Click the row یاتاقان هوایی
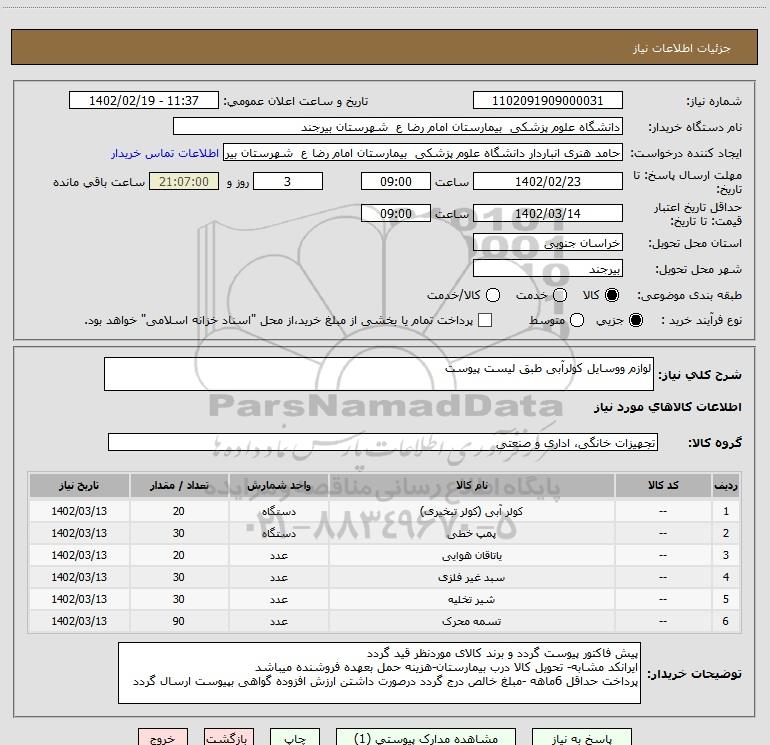The image size is (770, 745). (385, 555)
